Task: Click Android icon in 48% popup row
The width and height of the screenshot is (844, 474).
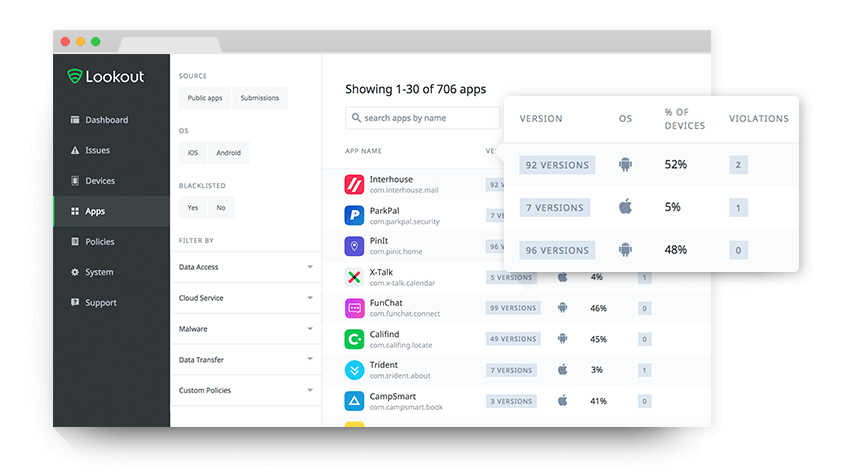Action: (625, 250)
